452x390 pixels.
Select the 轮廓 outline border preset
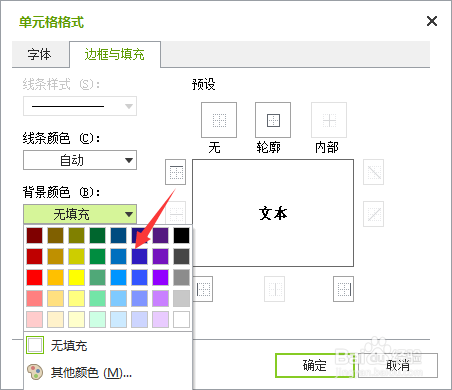pos(273,120)
